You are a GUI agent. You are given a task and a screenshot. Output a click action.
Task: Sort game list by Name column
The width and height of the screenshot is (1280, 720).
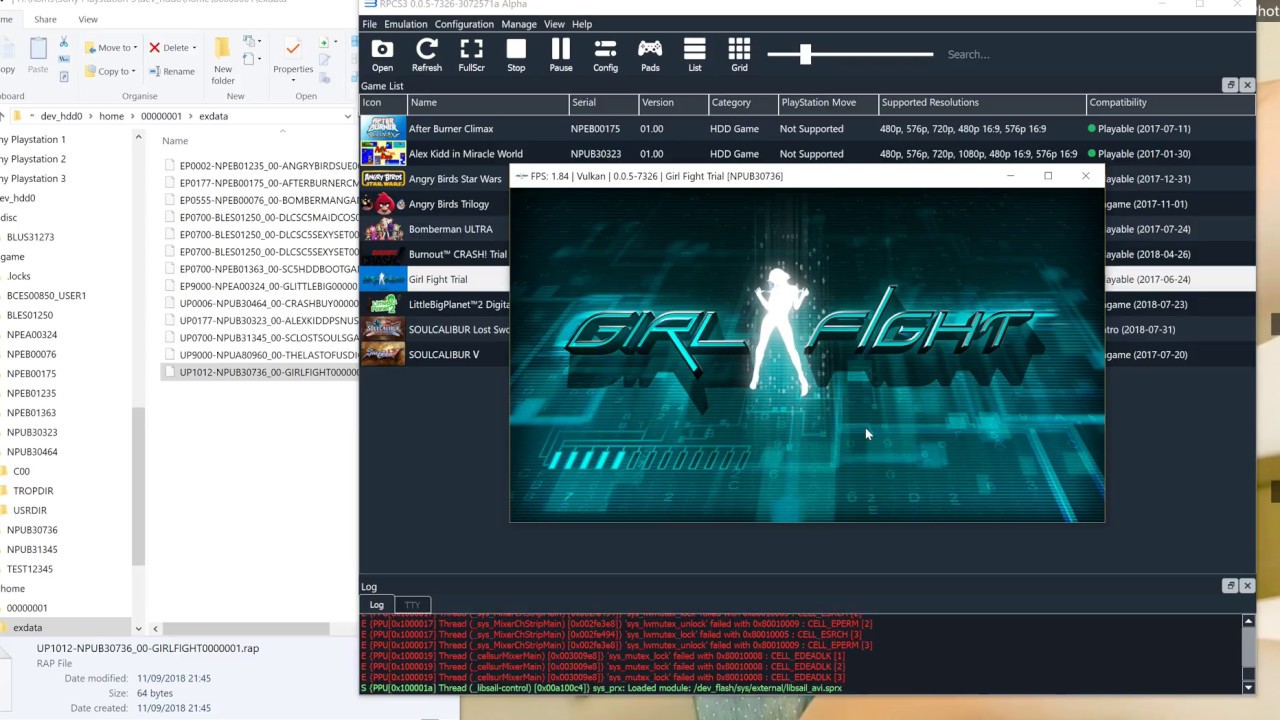pyautogui.click(x=487, y=102)
